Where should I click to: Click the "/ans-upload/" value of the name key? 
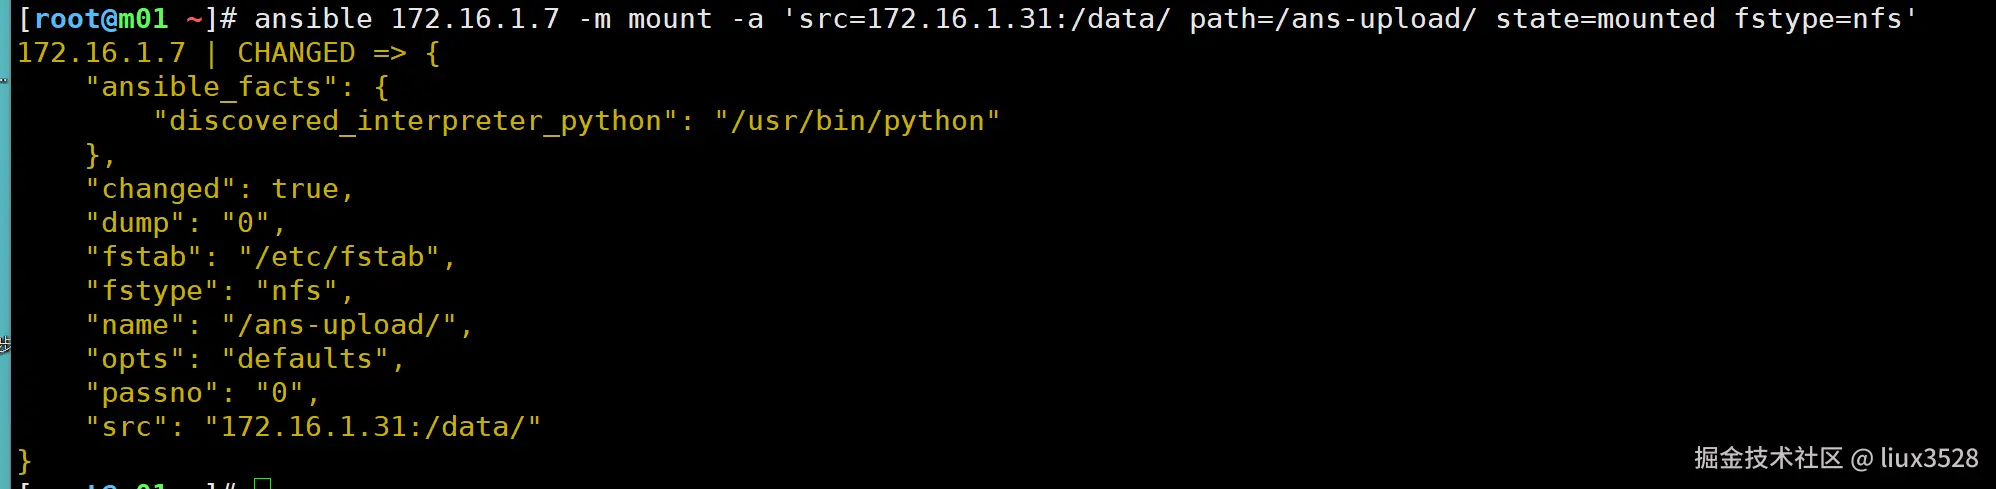[x=339, y=325]
